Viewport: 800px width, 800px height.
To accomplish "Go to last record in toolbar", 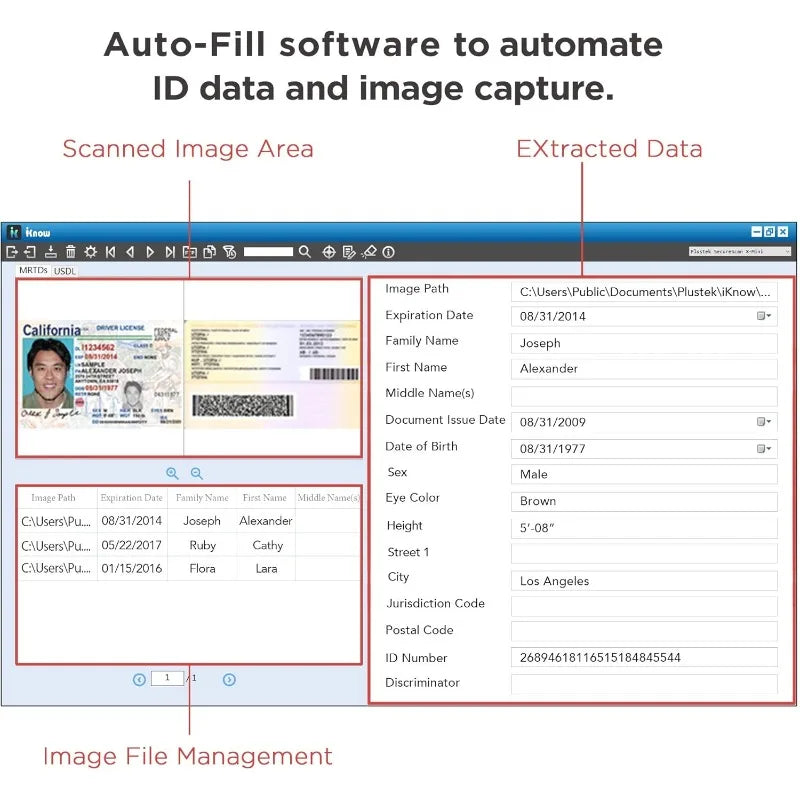I will point(170,252).
